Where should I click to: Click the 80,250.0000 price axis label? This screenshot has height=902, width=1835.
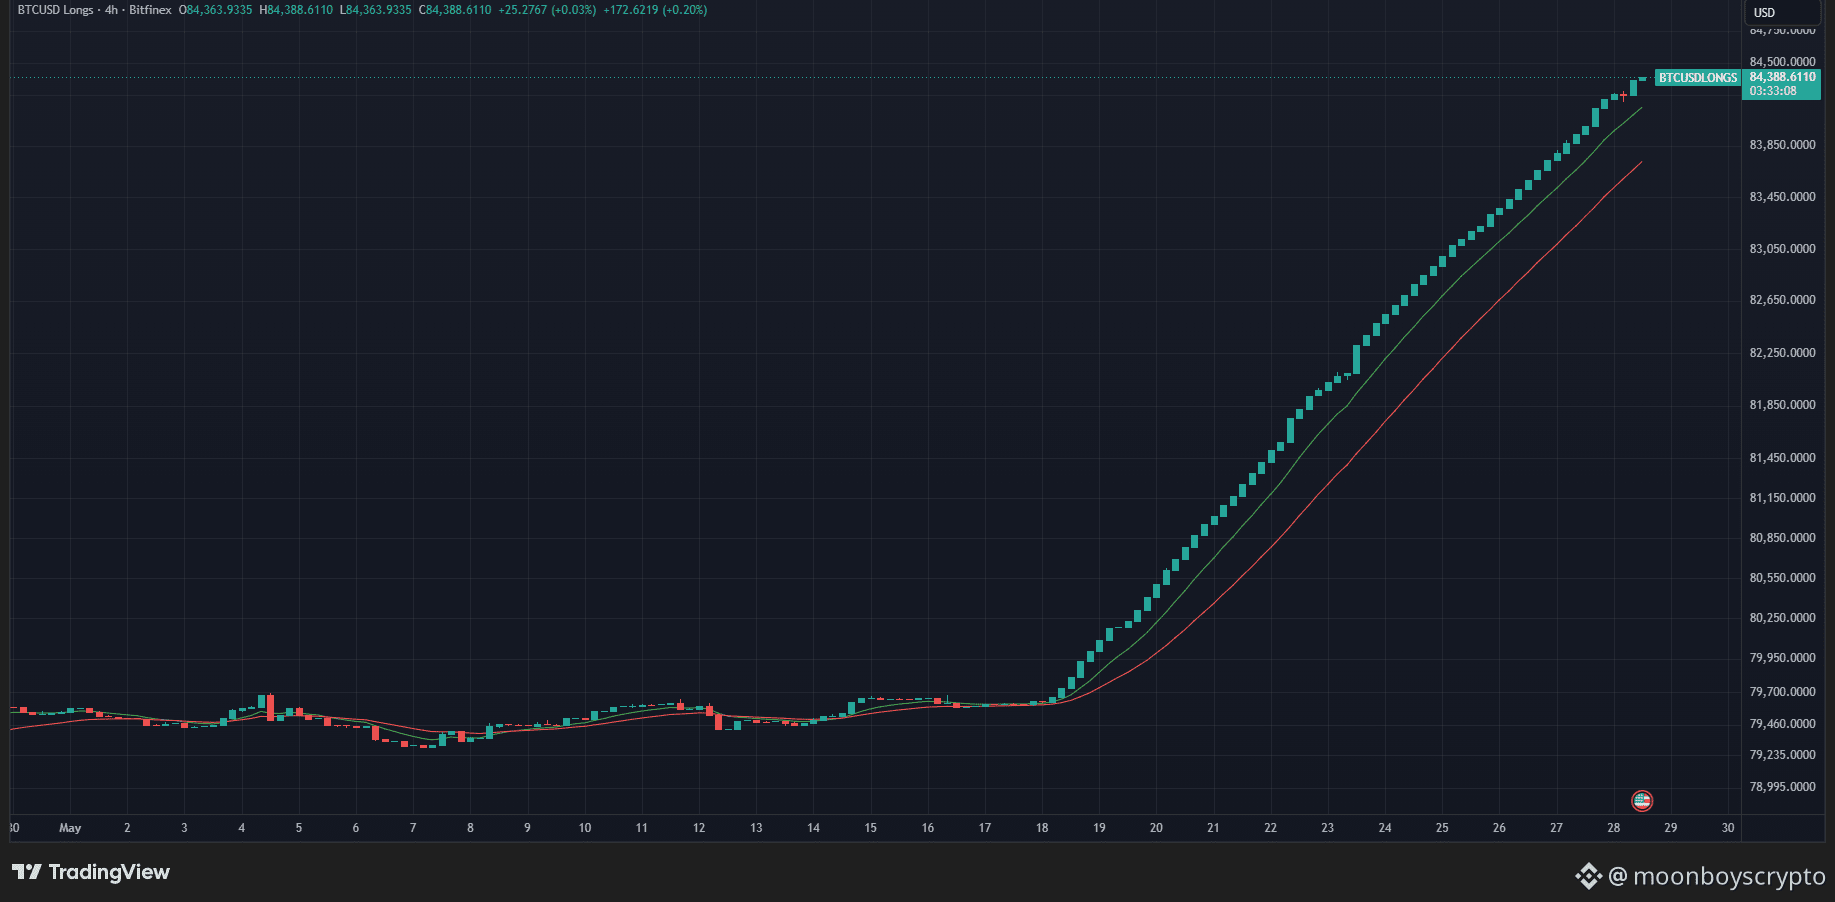click(x=1783, y=618)
